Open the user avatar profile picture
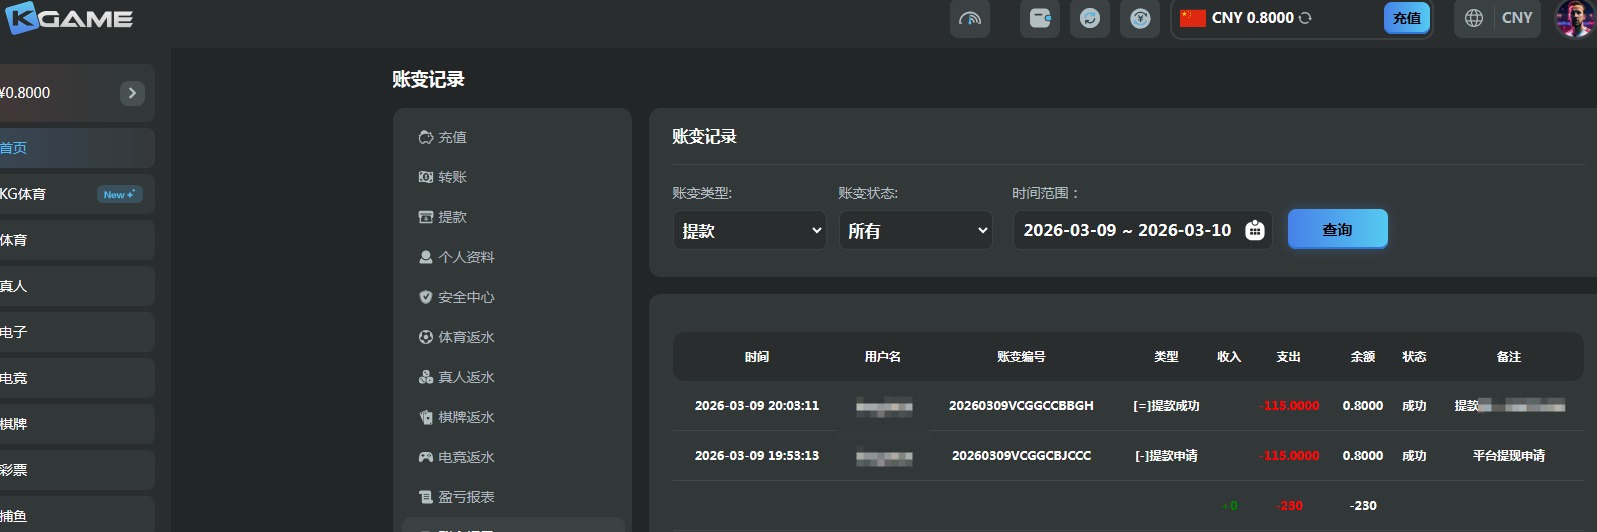The width and height of the screenshot is (1597, 532). point(1574,18)
